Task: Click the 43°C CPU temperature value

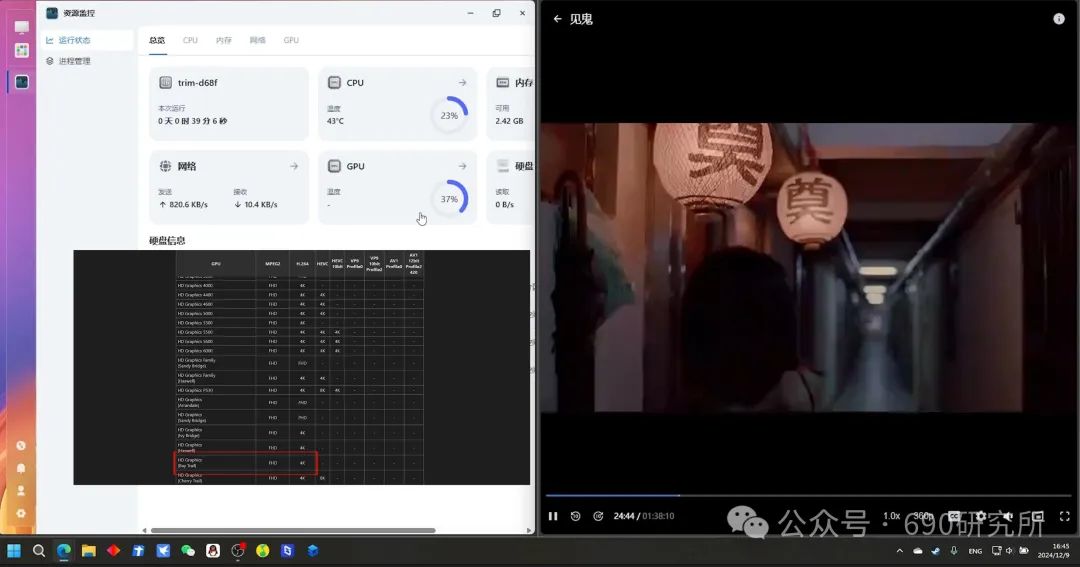Action: click(x=335, y=121)
